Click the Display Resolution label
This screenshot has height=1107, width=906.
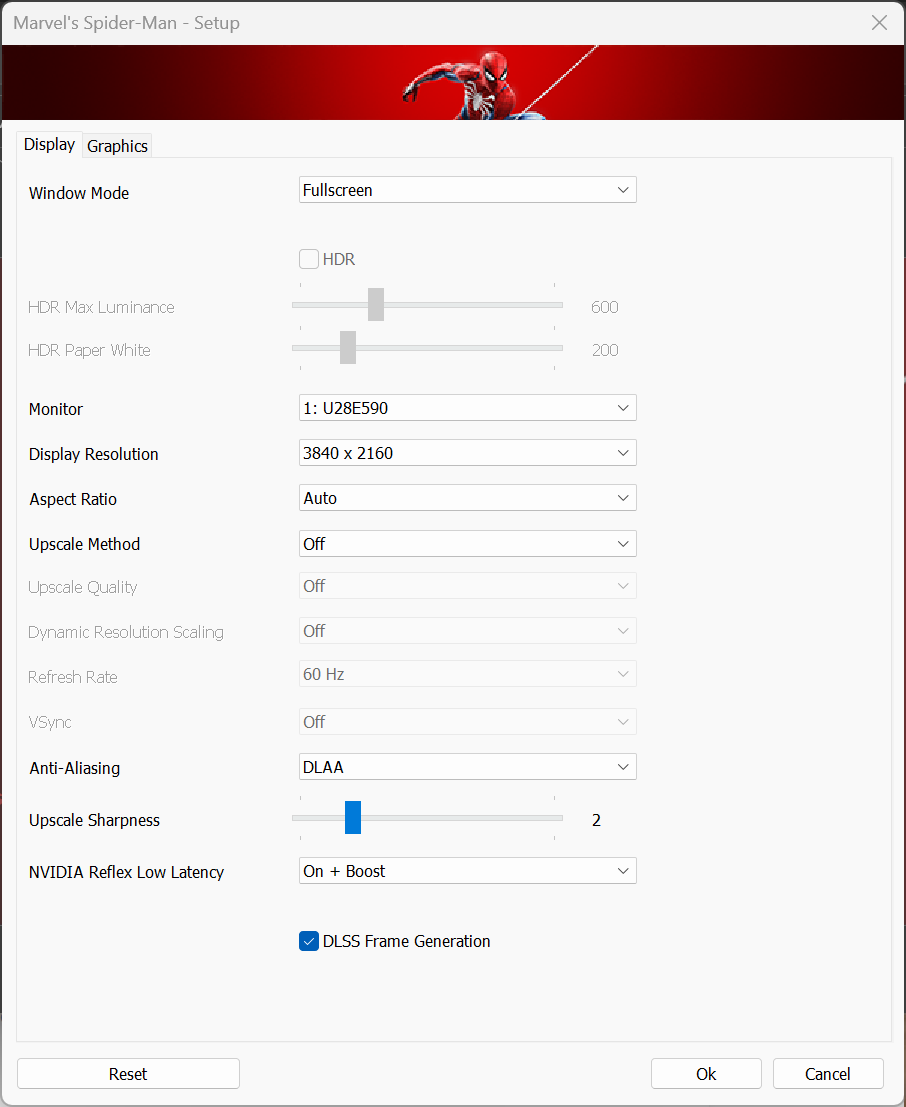(94, 455)
